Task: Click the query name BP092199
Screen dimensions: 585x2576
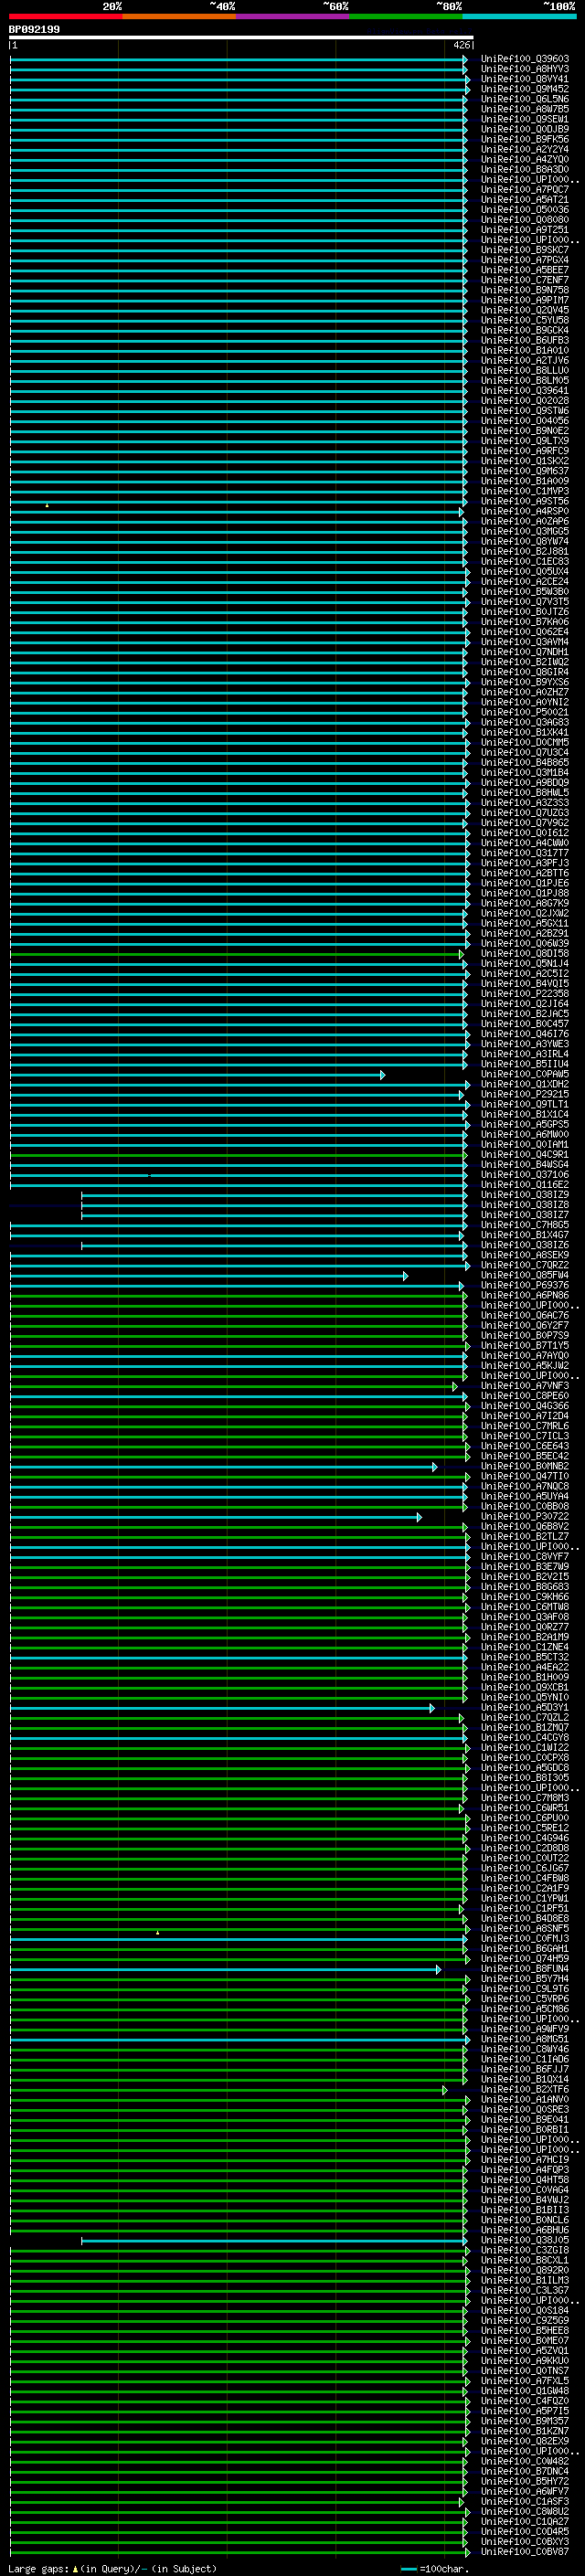Action: [34, 30]
